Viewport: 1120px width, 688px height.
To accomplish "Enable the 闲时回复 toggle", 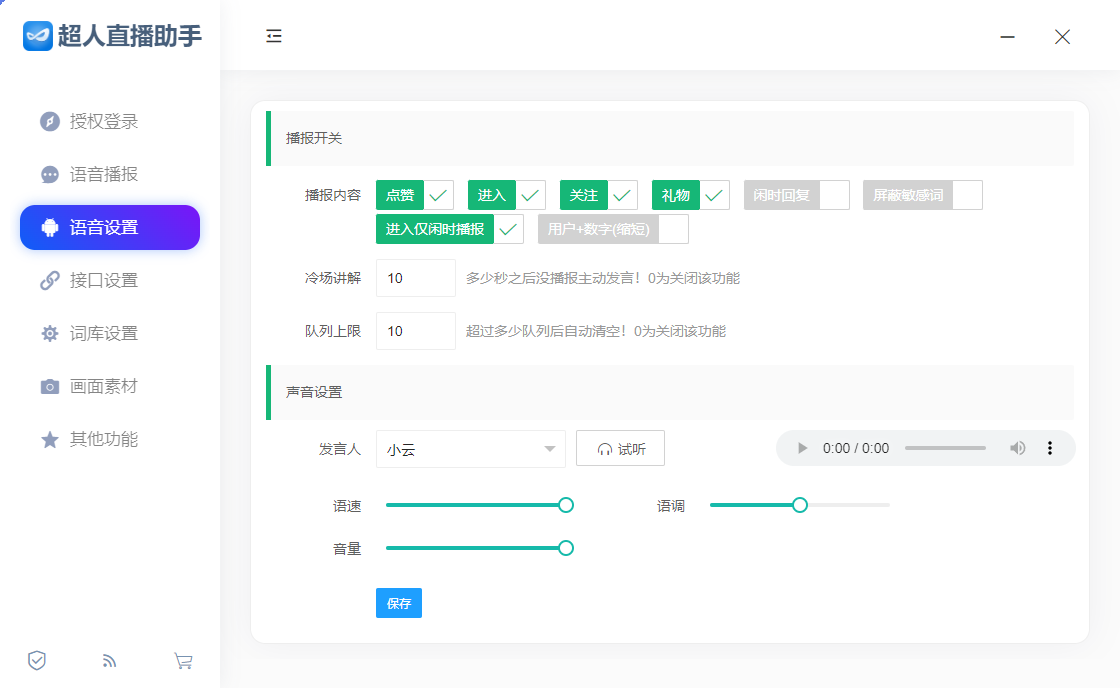I will click(x=796, y=195).
